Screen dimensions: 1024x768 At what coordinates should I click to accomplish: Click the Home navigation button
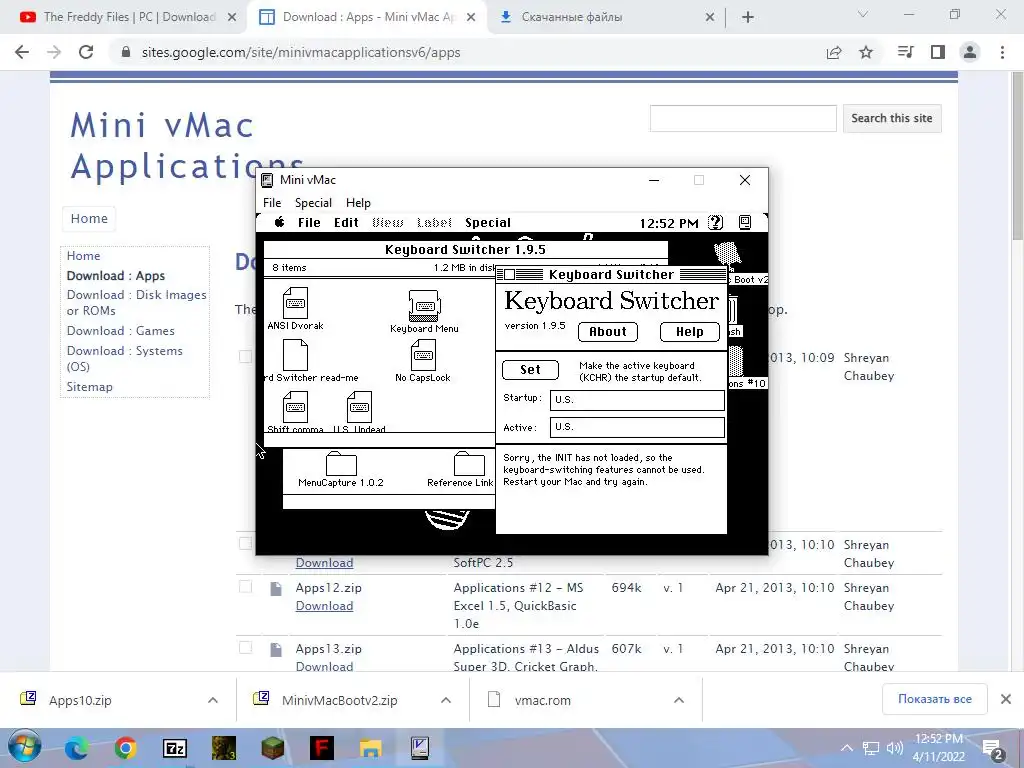[x=89, y=218]
